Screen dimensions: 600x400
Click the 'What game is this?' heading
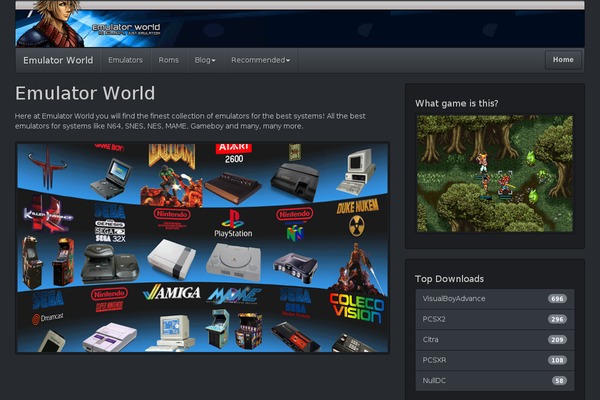pos(457,103)
